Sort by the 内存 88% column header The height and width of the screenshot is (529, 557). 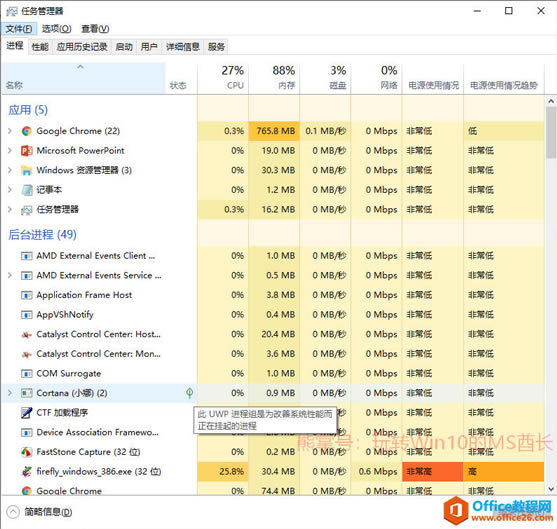(274, 79)
